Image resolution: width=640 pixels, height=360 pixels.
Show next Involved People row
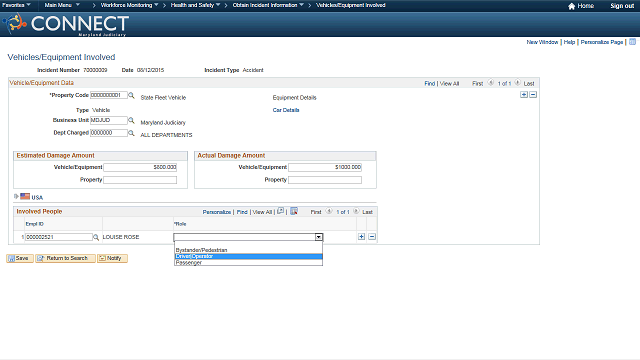(x=356, y=211)
